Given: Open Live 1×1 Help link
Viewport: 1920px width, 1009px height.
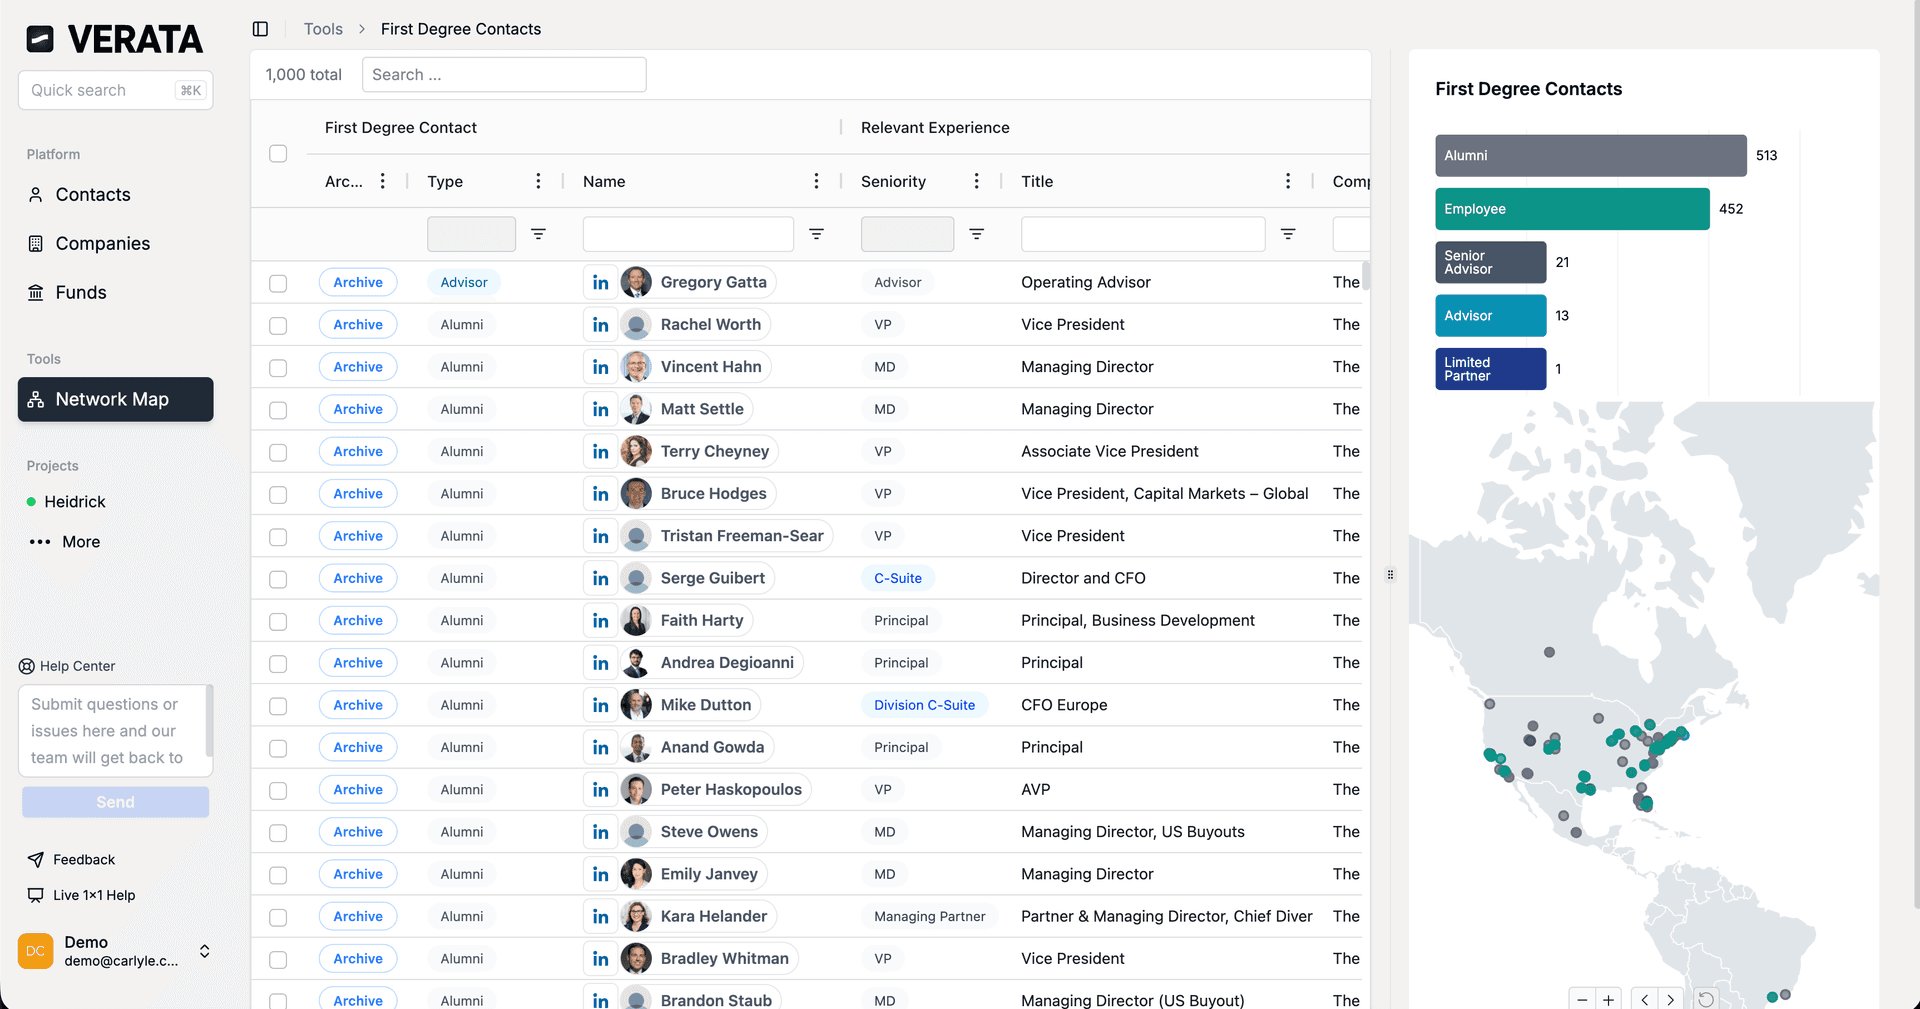Looking at the screenshot, I should click(81, 895).
